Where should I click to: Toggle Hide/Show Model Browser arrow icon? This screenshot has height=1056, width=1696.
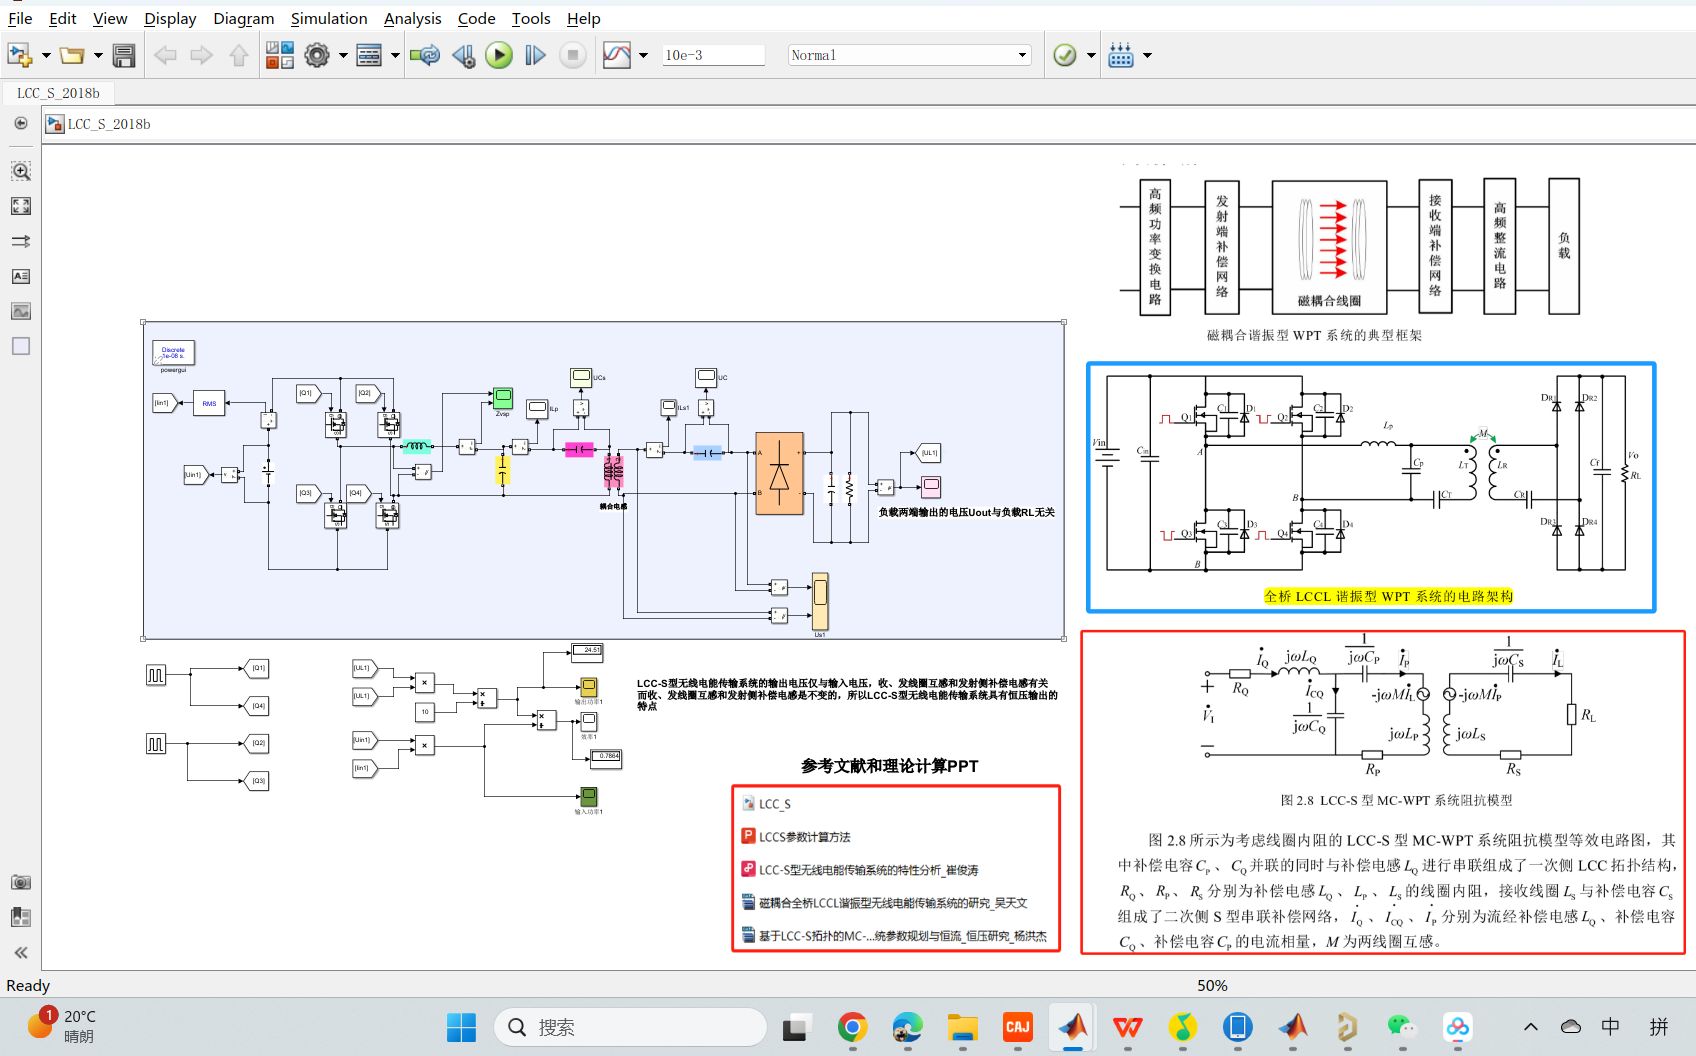pos(20,953)
